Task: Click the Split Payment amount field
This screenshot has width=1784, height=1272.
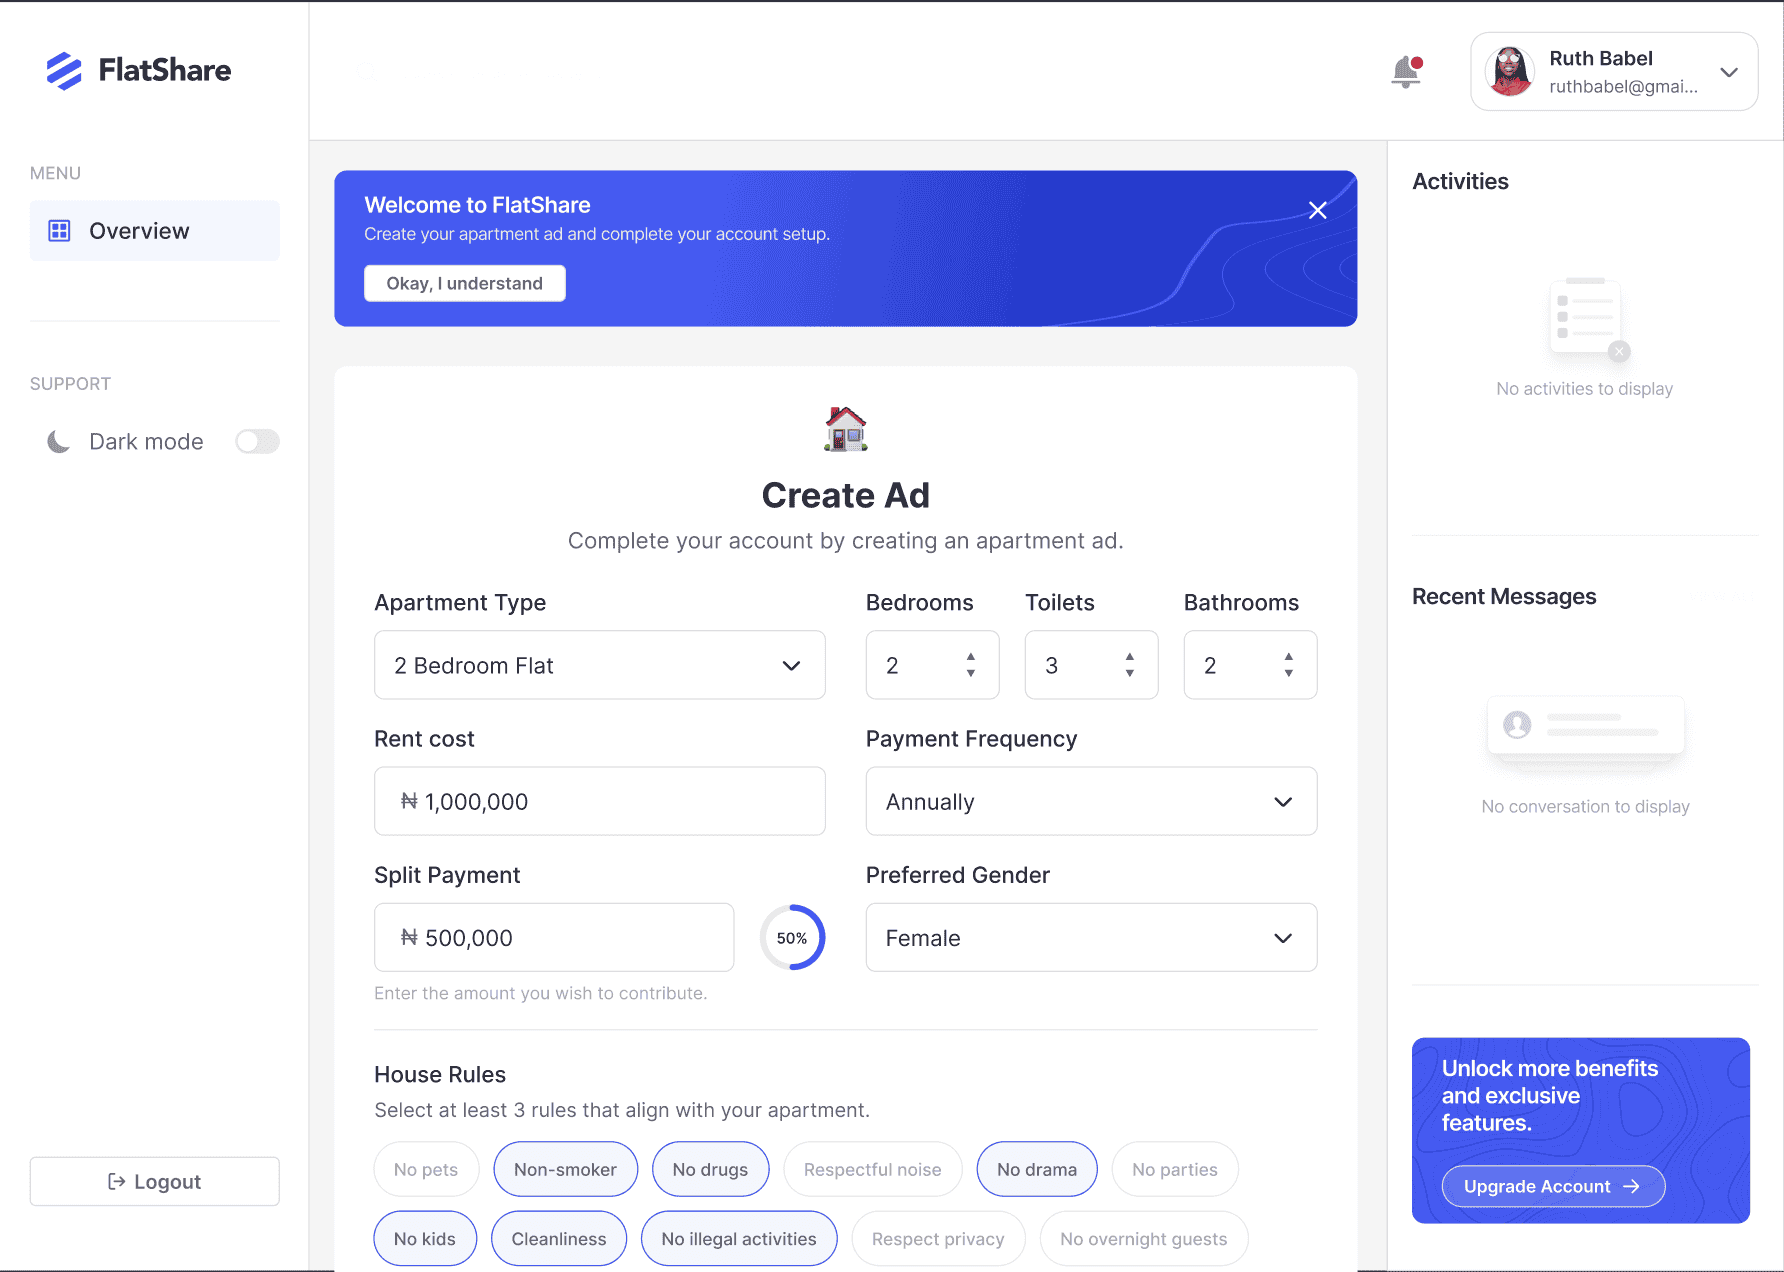Action: [554, 937]
